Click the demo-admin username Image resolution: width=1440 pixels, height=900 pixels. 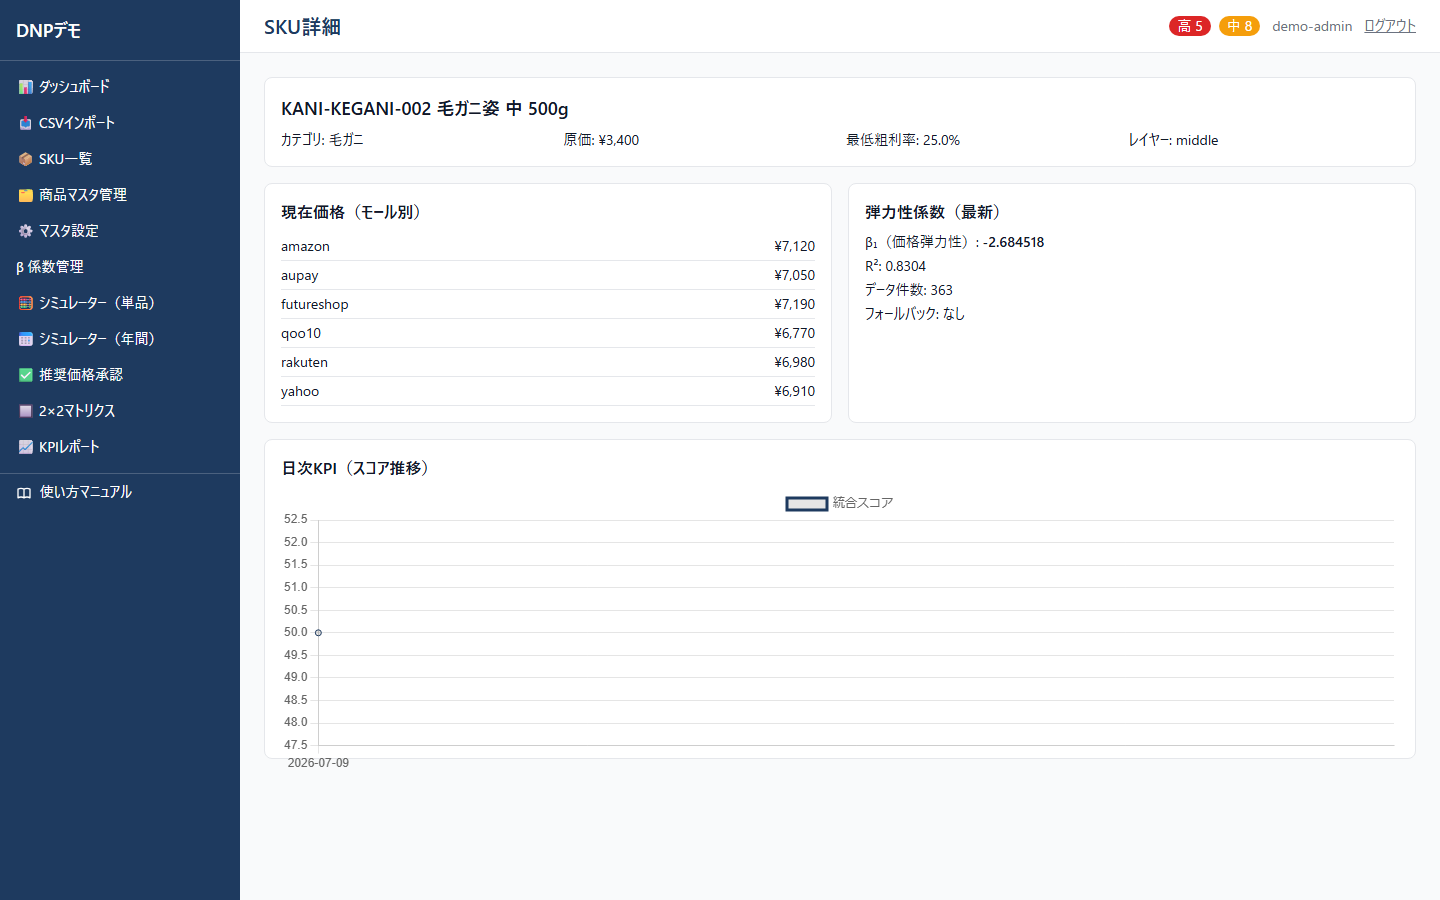pyautogui.click(x=1312, y=26)
